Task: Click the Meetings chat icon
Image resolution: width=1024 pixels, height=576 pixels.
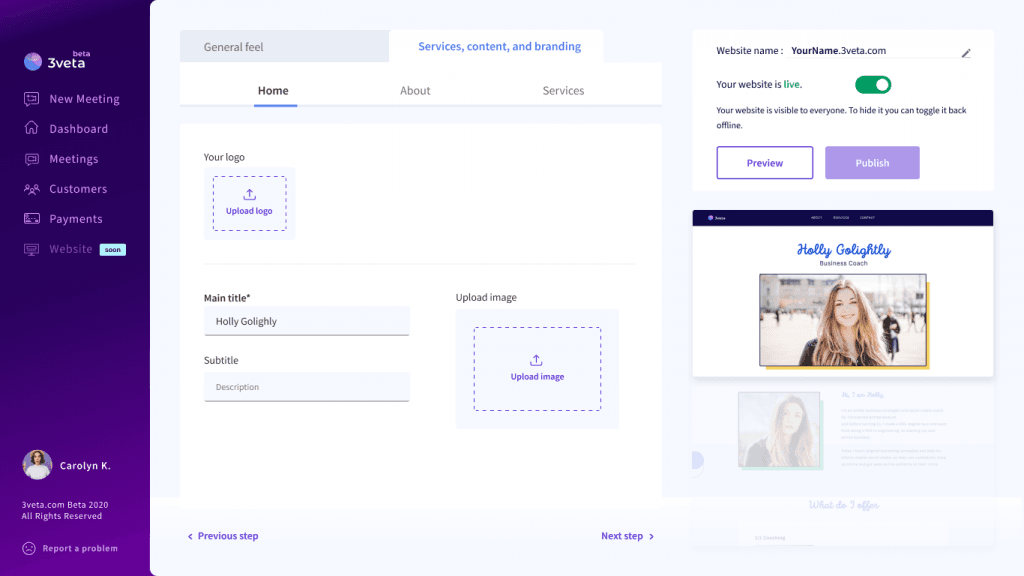Action: tap(31, 159)
